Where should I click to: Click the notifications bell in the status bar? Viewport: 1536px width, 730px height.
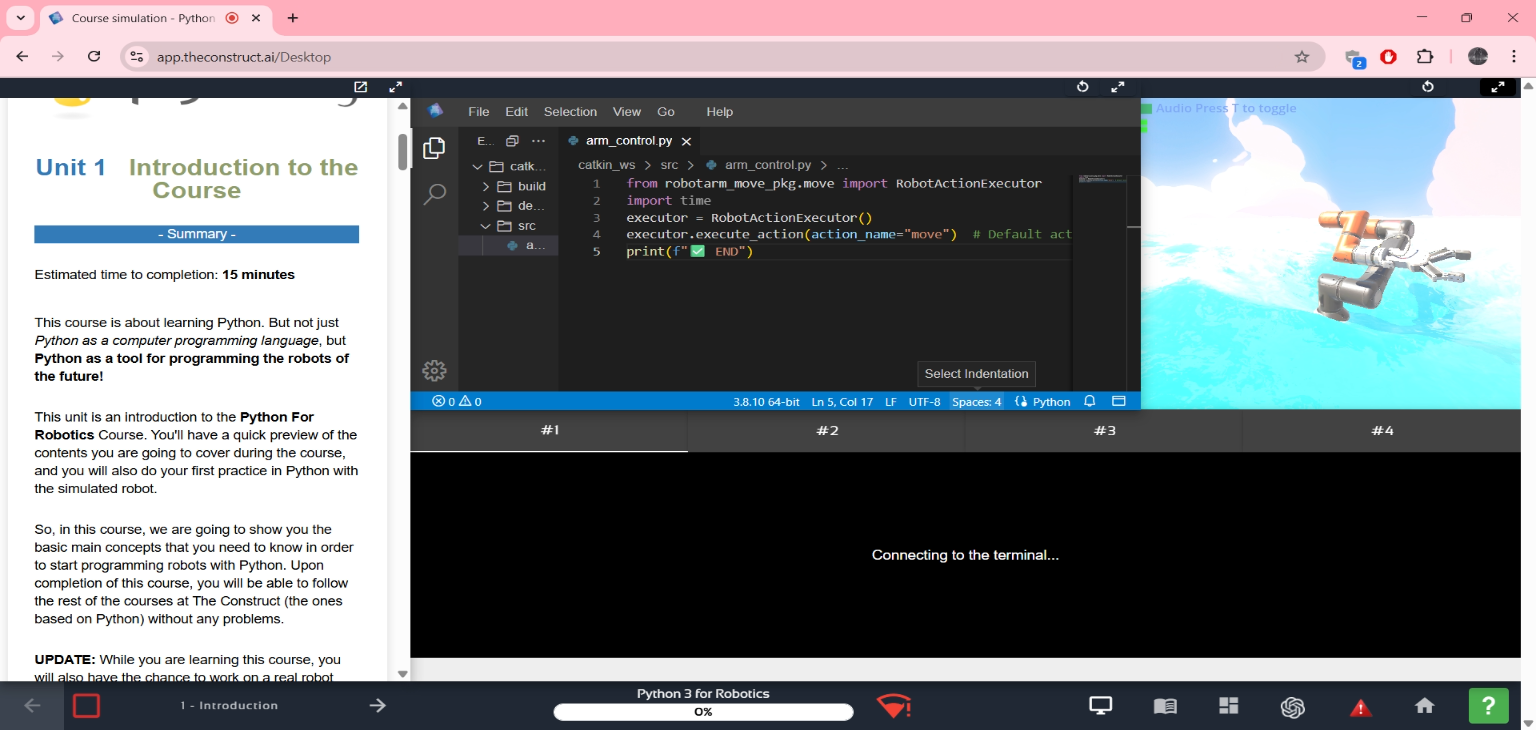pyautogui.click(x=1090, y=401)
